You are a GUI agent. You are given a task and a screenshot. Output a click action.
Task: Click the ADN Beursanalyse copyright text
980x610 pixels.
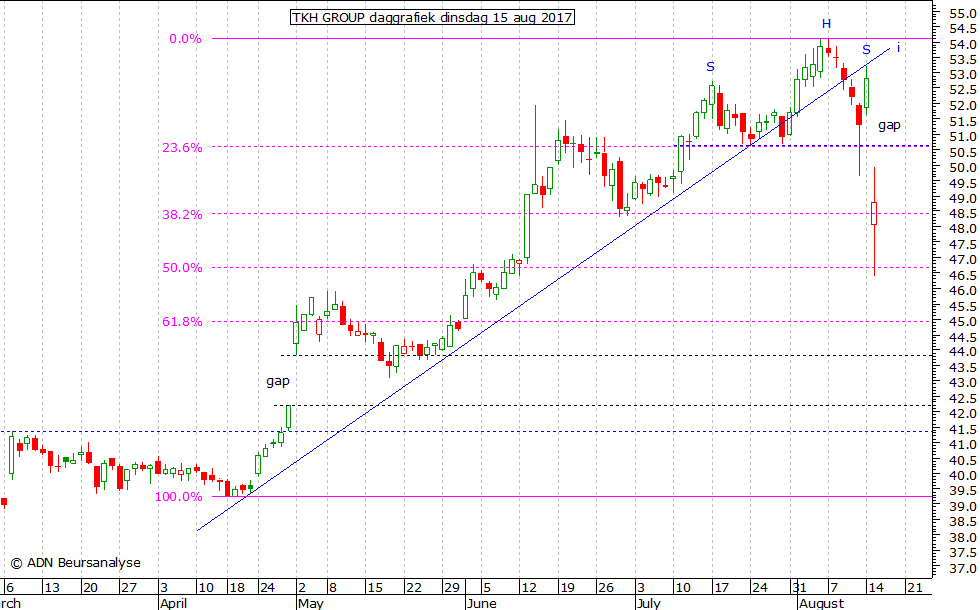click(x=76, y=562)
